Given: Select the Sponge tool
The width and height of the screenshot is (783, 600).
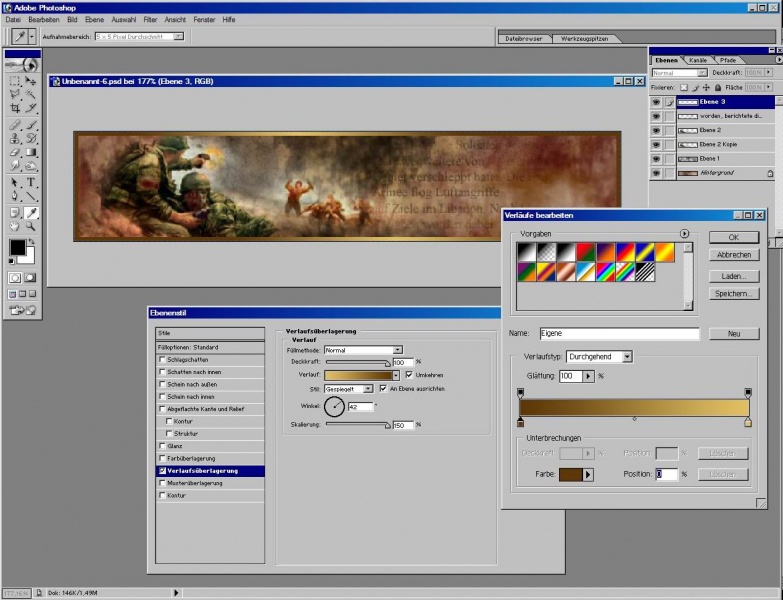Looking at the screenshot, I should click(x=31, y=166).
